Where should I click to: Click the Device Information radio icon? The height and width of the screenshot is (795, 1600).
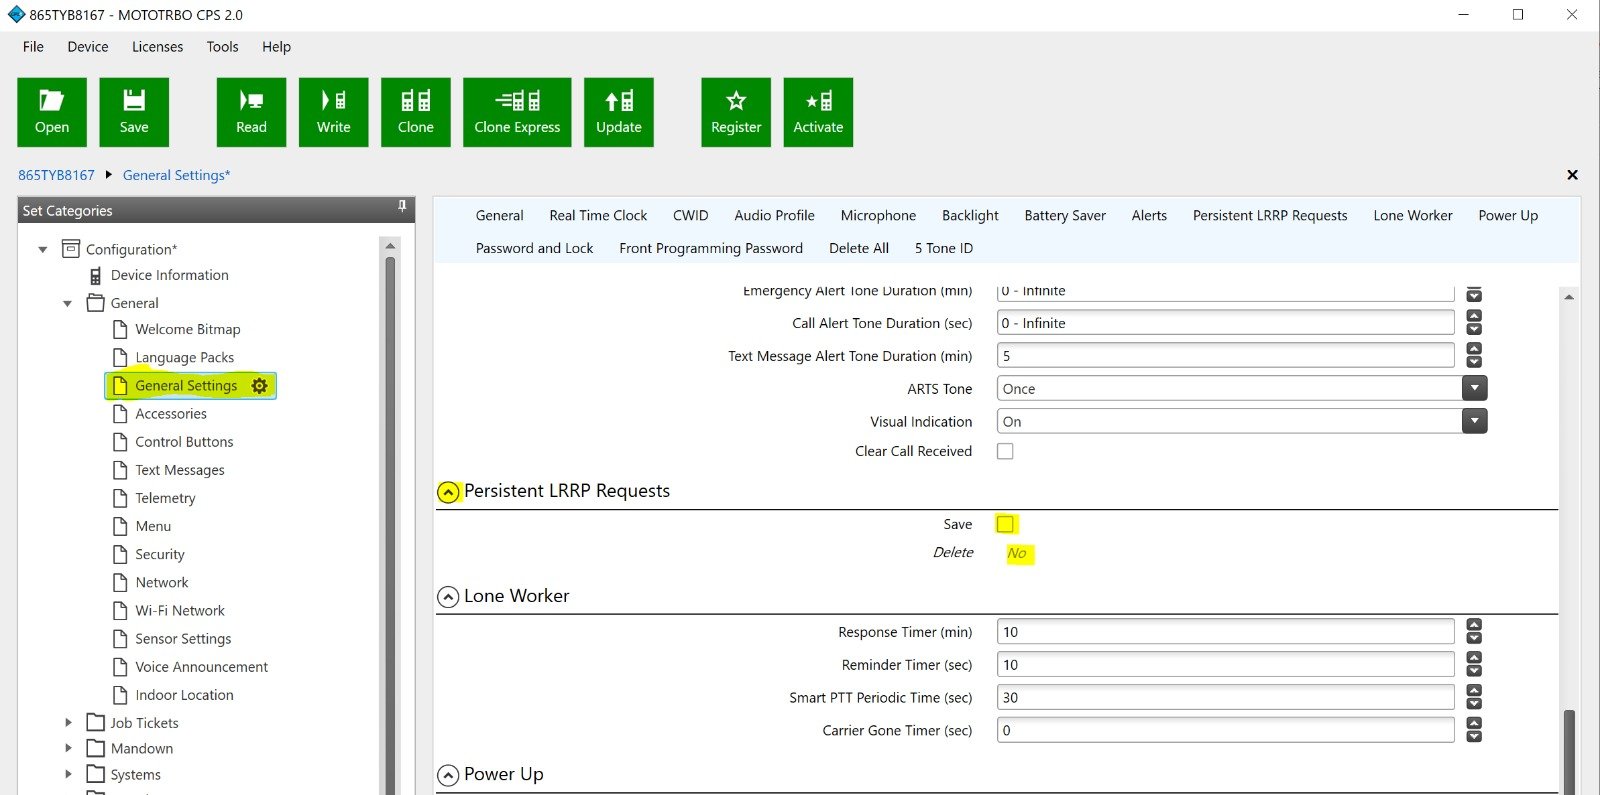click(x=96, y=276)
